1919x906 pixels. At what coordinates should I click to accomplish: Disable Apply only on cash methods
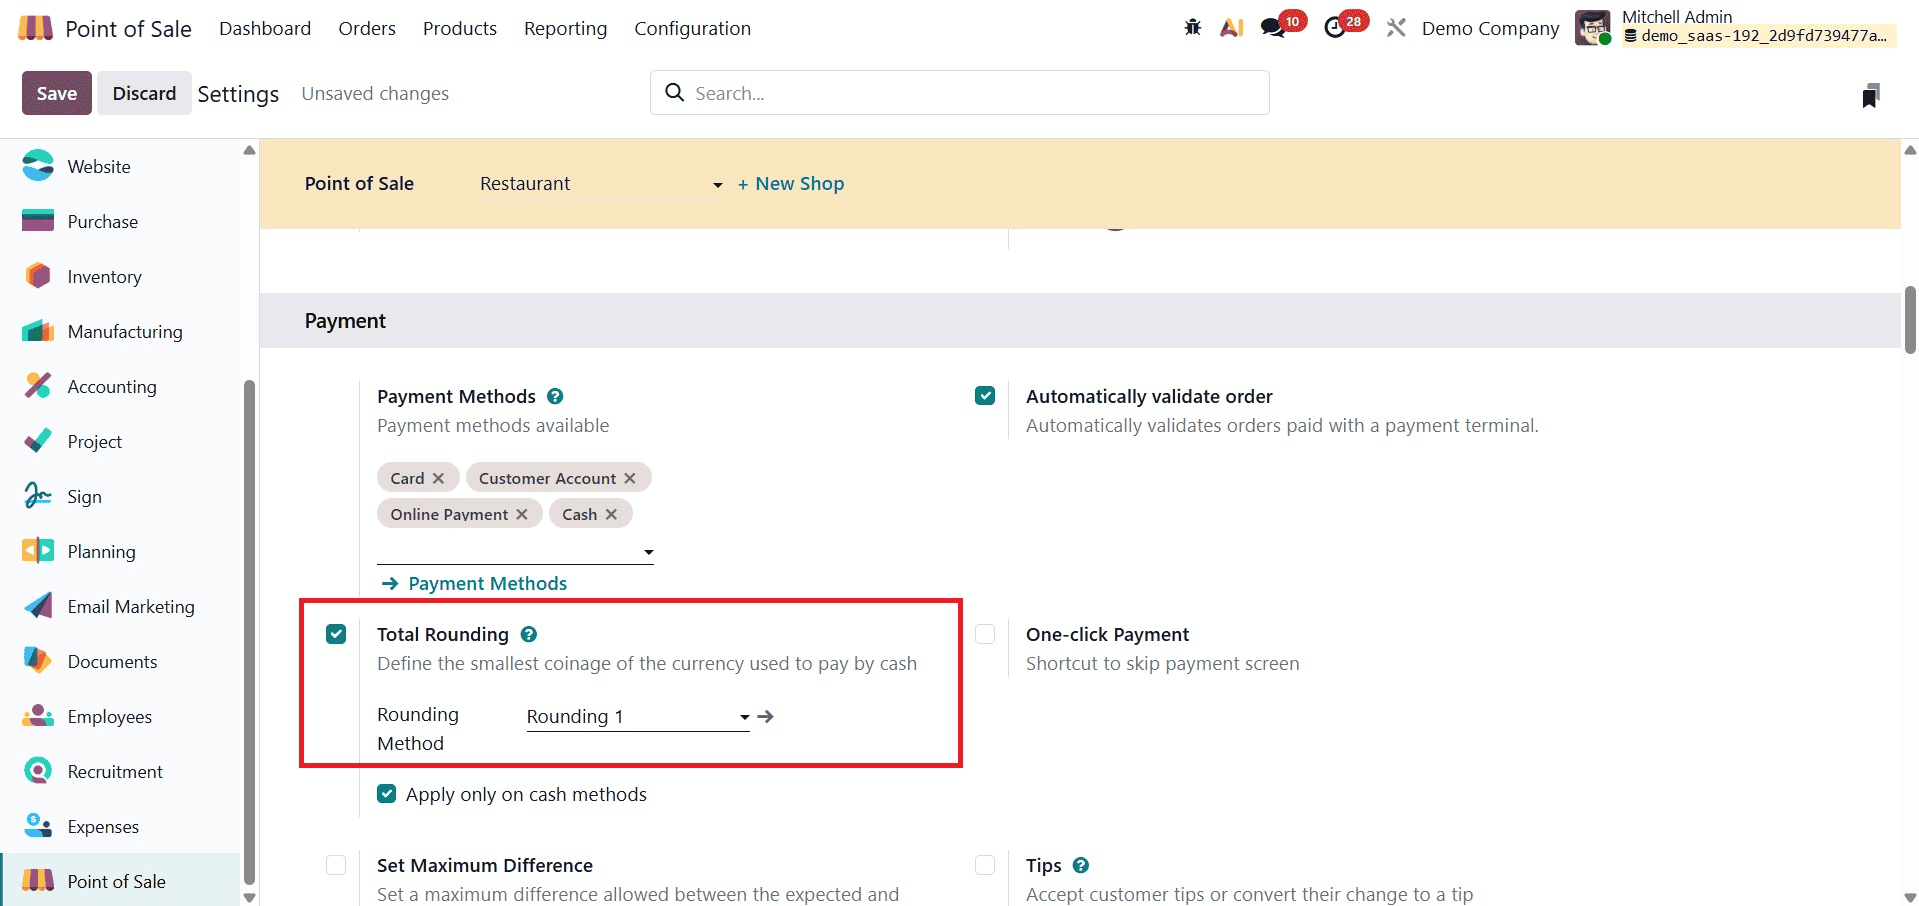[386, 793]
